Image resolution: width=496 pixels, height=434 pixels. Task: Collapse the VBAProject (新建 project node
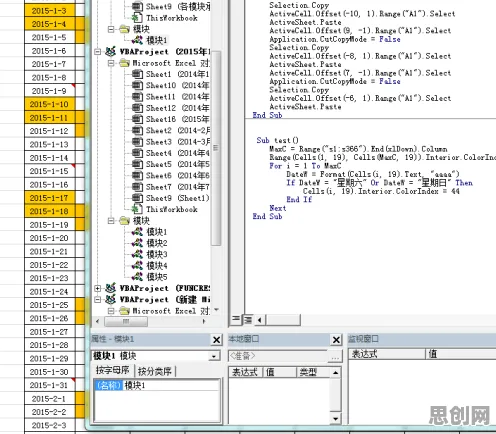point(98,300)
